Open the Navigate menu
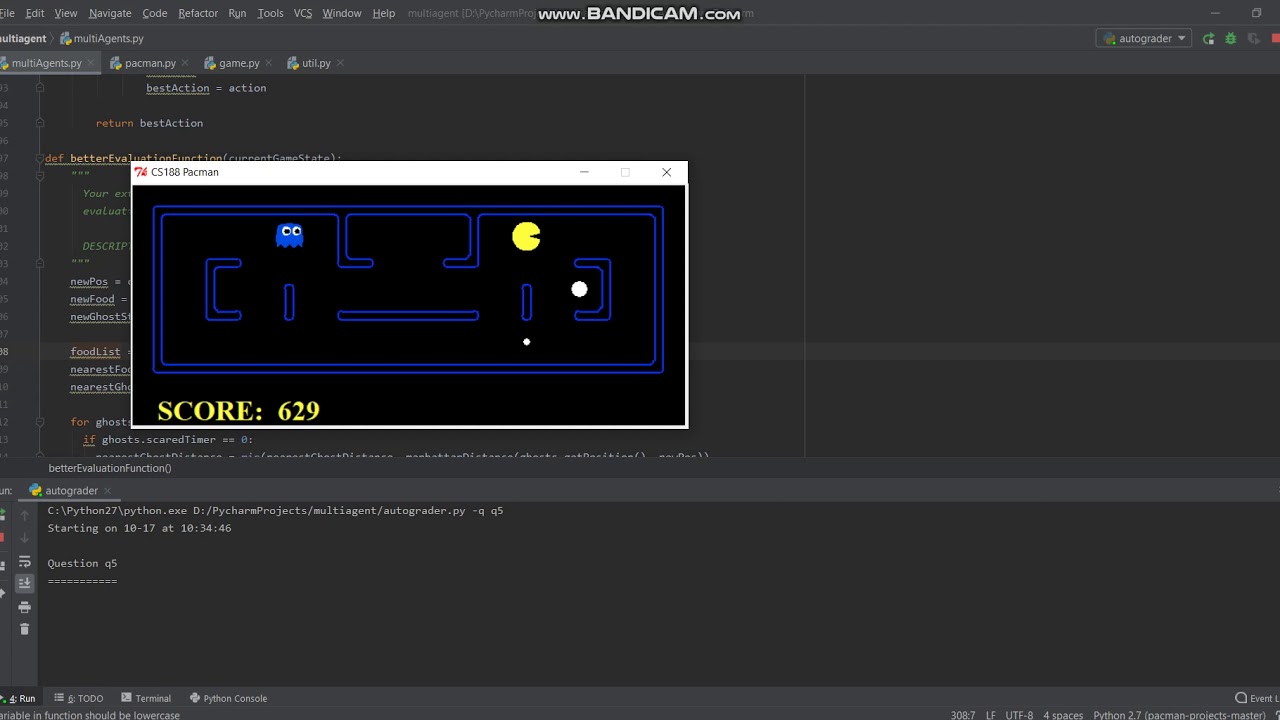1280x720 pixels. tap(110, 13)
